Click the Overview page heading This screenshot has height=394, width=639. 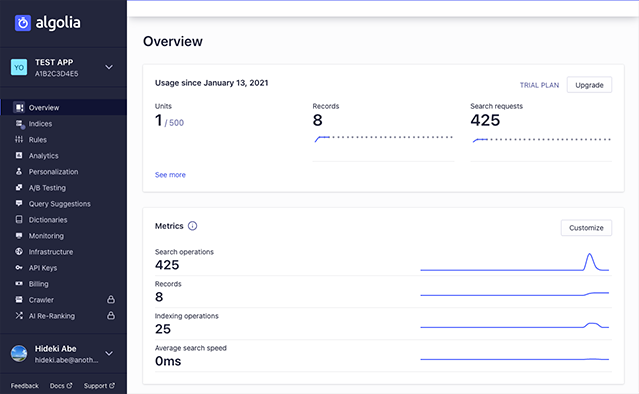173,41
